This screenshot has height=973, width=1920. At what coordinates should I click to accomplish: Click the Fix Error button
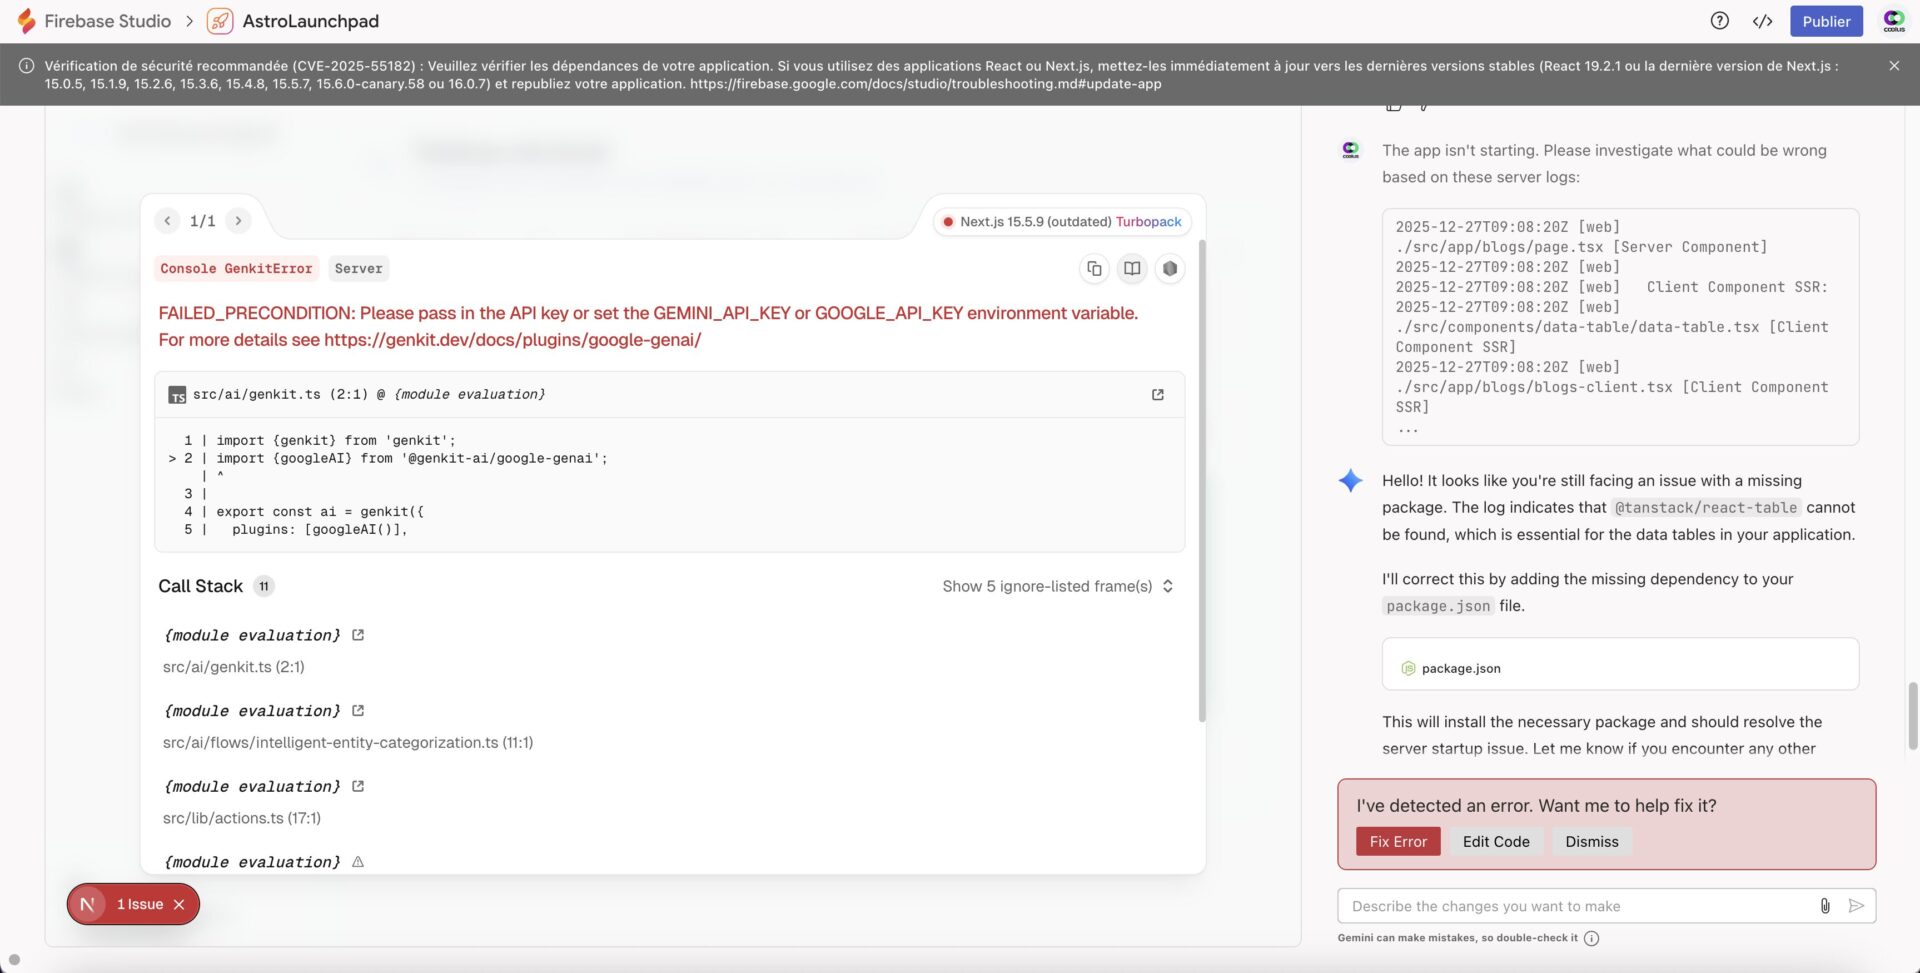point(1397,841)
